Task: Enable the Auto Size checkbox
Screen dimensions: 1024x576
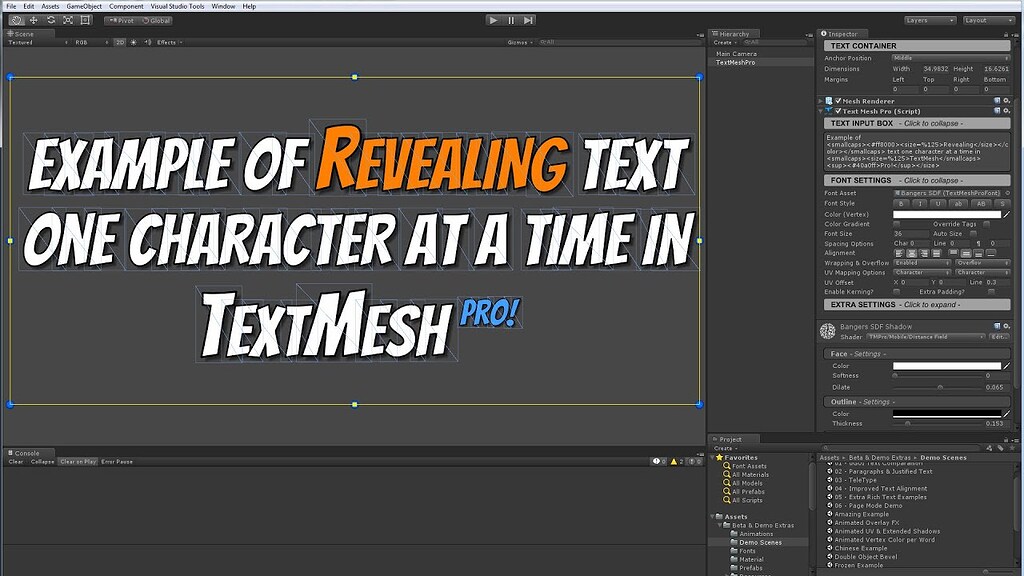Action: (x=973, y=234)
